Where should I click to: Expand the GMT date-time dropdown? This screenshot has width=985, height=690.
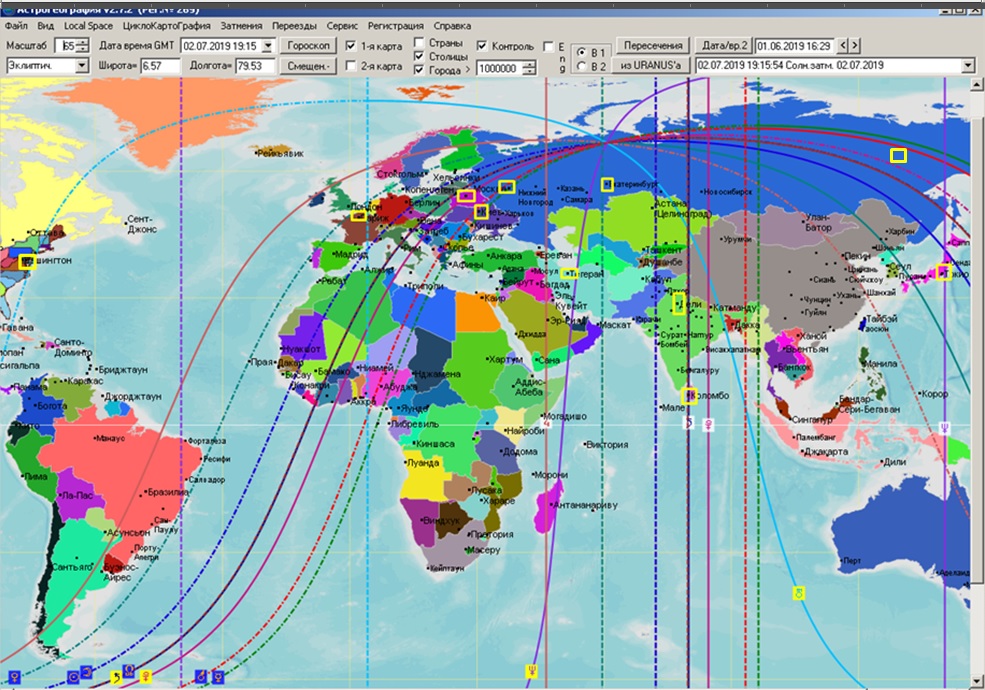266,46
